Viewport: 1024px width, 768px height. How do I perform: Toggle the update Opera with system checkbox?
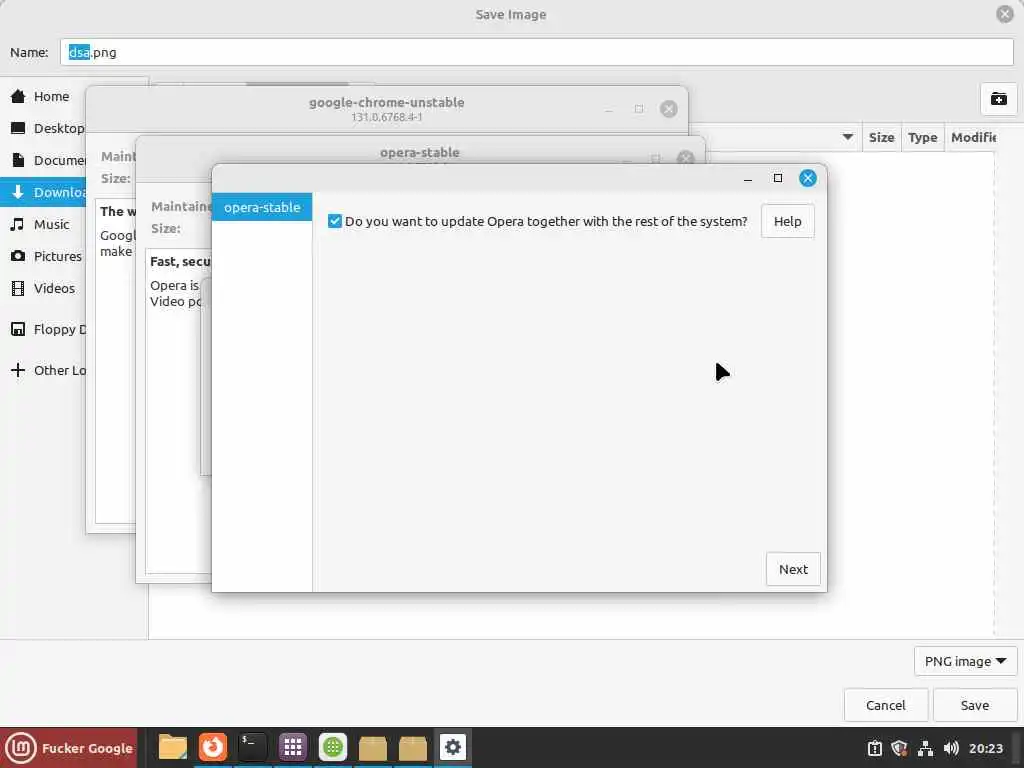(x=334, y=221)
